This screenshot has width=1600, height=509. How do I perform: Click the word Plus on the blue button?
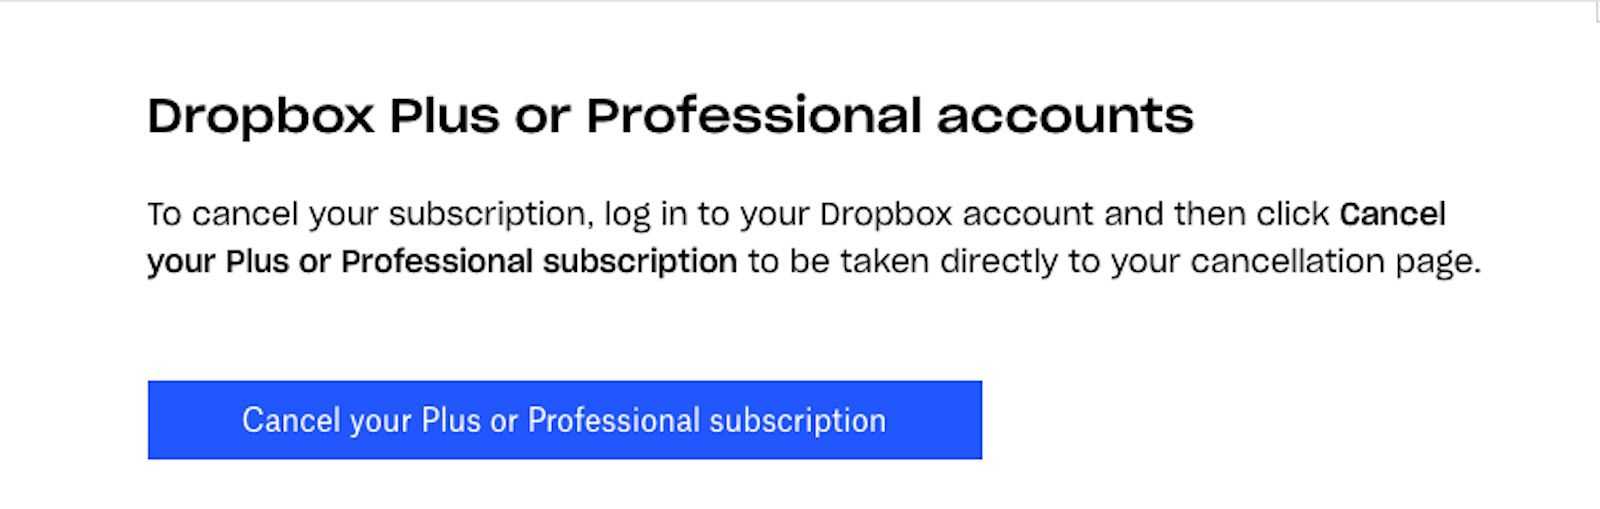click(x=451, y=420)
